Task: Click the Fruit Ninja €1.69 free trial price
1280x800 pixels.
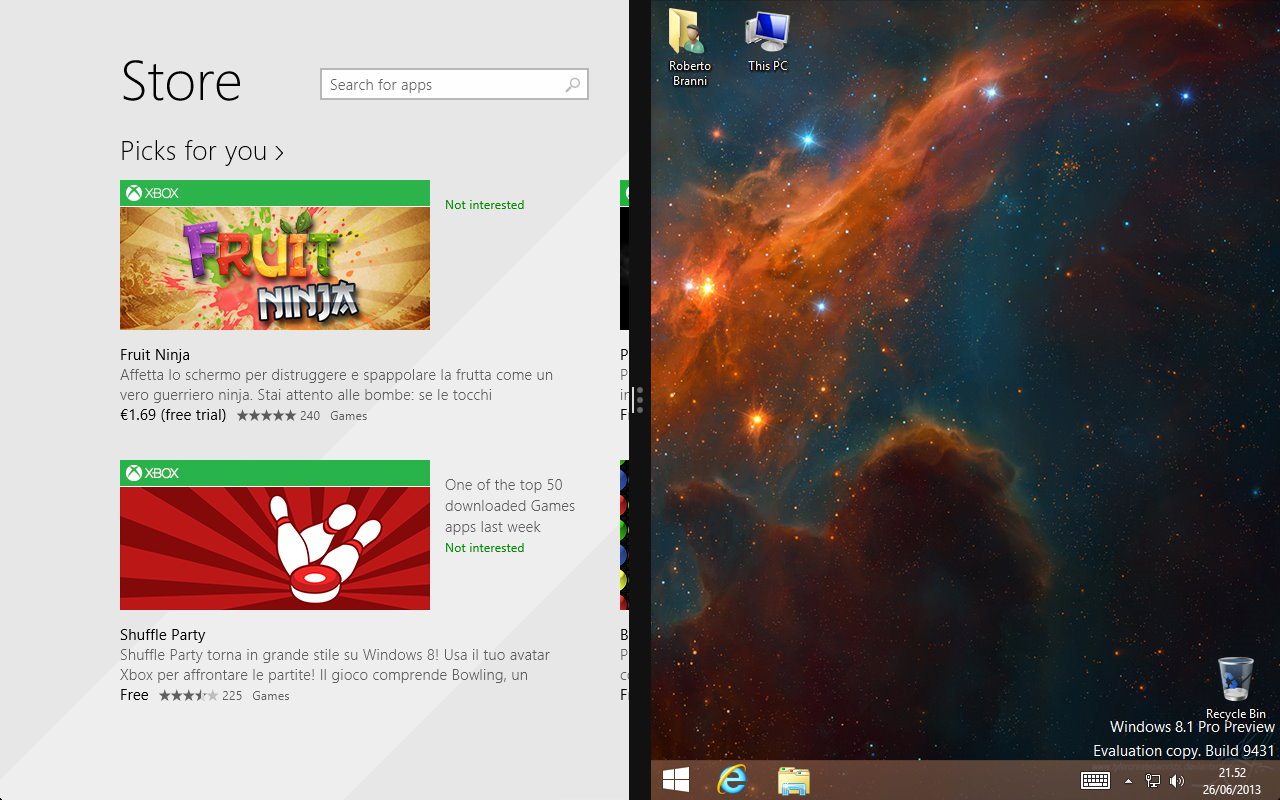Action: [x=173, y=415]
